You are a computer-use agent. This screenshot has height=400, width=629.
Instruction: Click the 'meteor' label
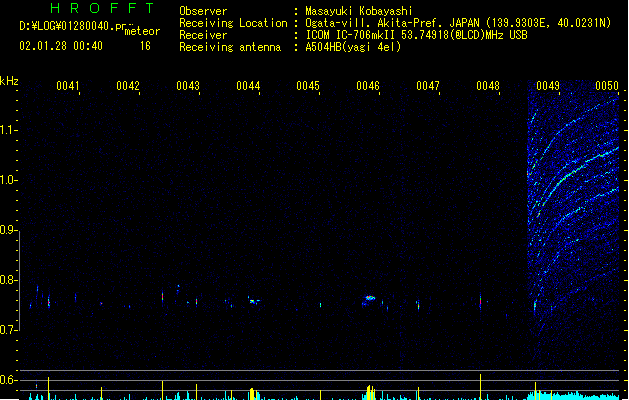142,31
